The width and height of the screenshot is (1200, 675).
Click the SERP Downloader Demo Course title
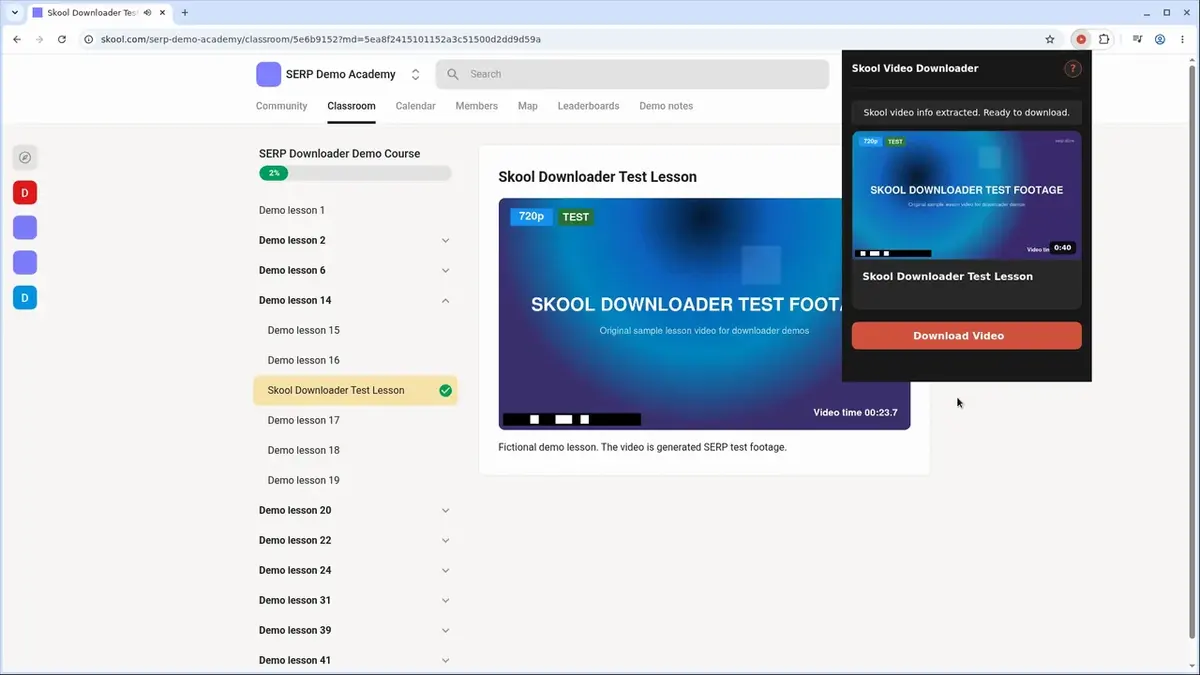point(339,154)
